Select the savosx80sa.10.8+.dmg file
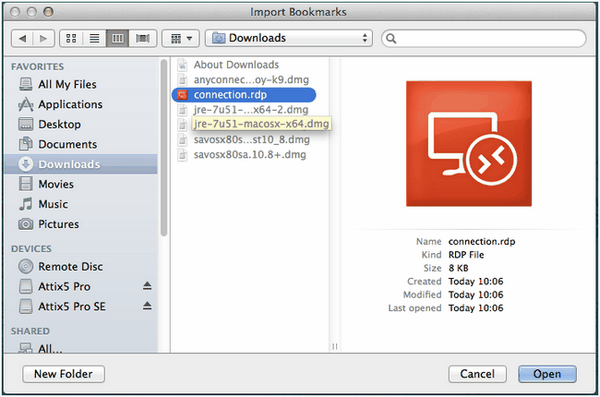This screenshot has width=600, height=397. tap(250, 154)
